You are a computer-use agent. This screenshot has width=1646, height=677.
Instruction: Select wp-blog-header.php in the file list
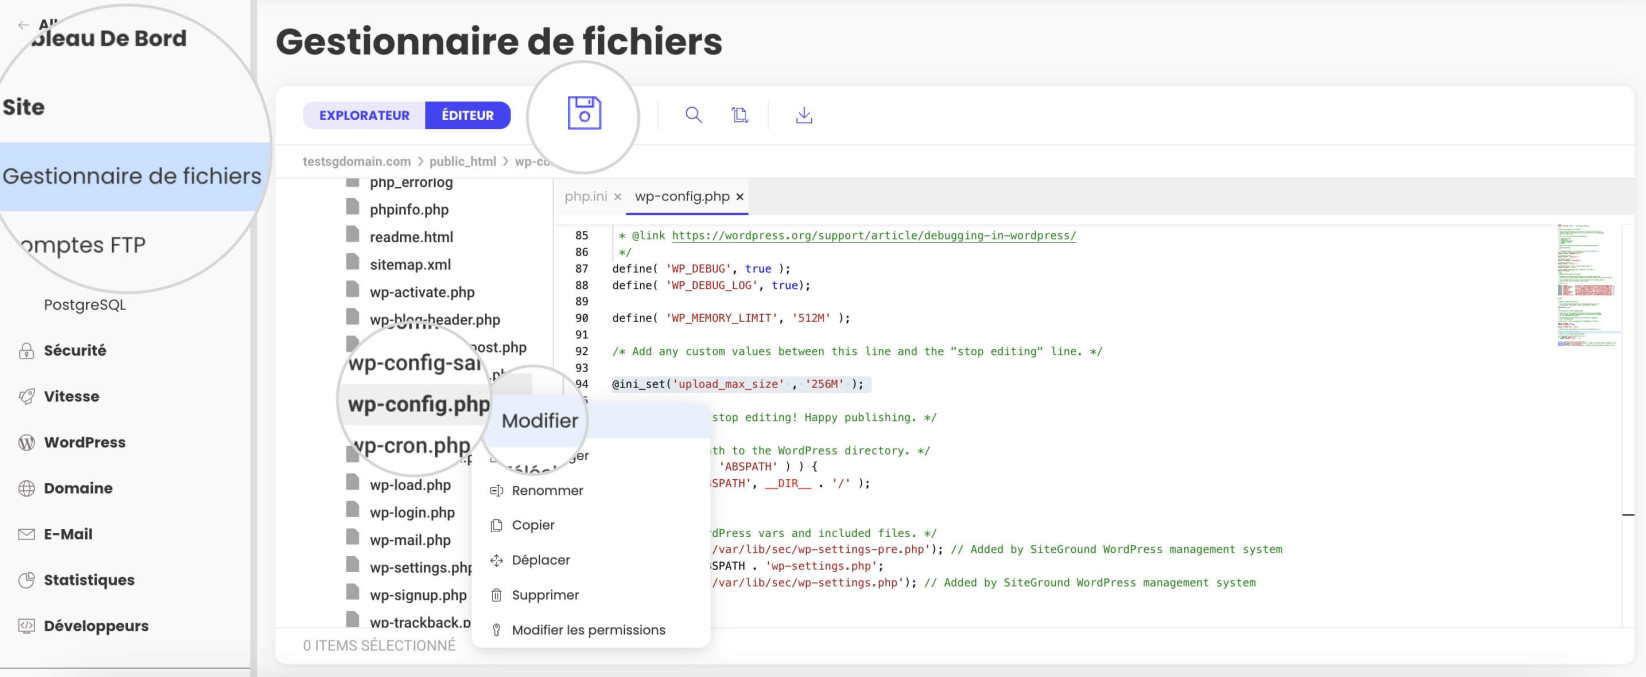tap(435, 320)
